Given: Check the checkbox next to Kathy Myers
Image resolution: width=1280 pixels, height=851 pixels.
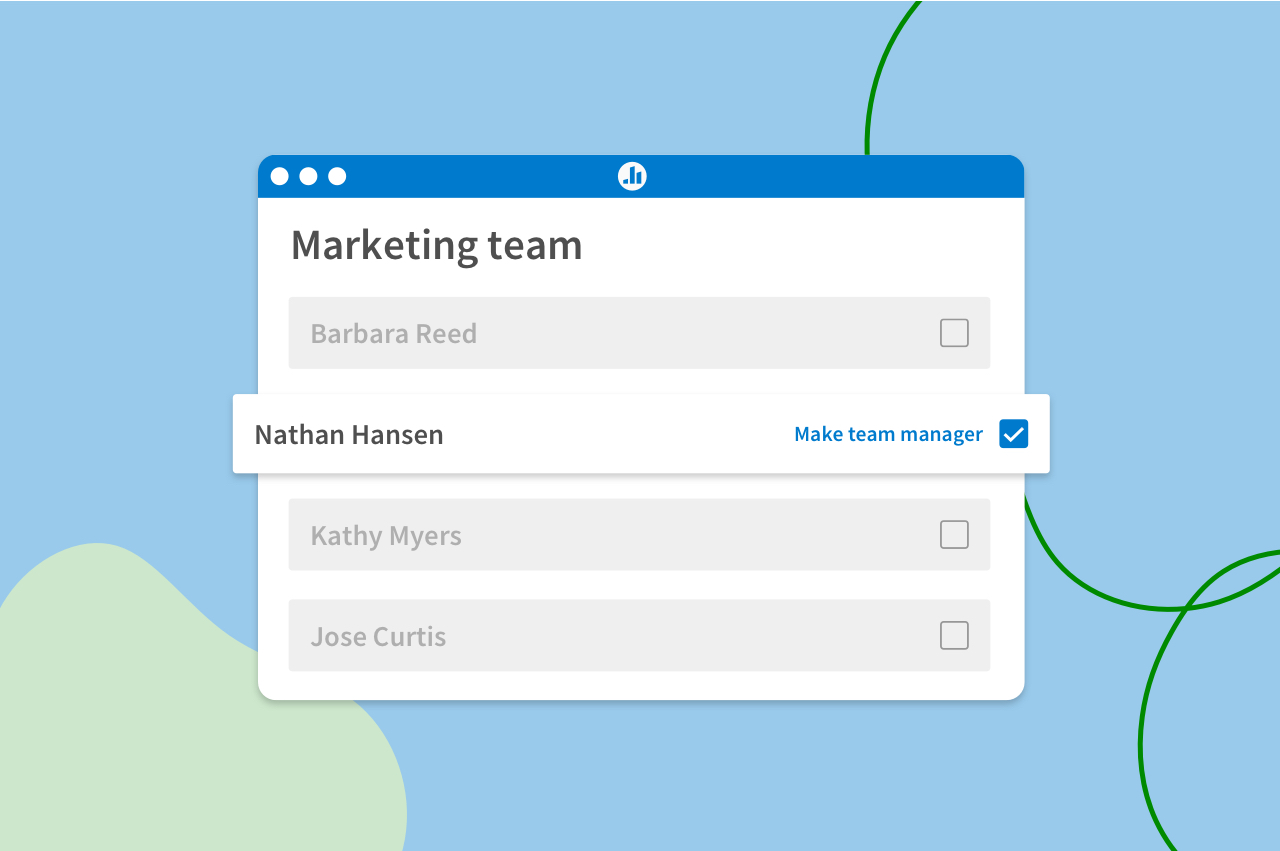Looking at the screenshot, I should point(954,534).
